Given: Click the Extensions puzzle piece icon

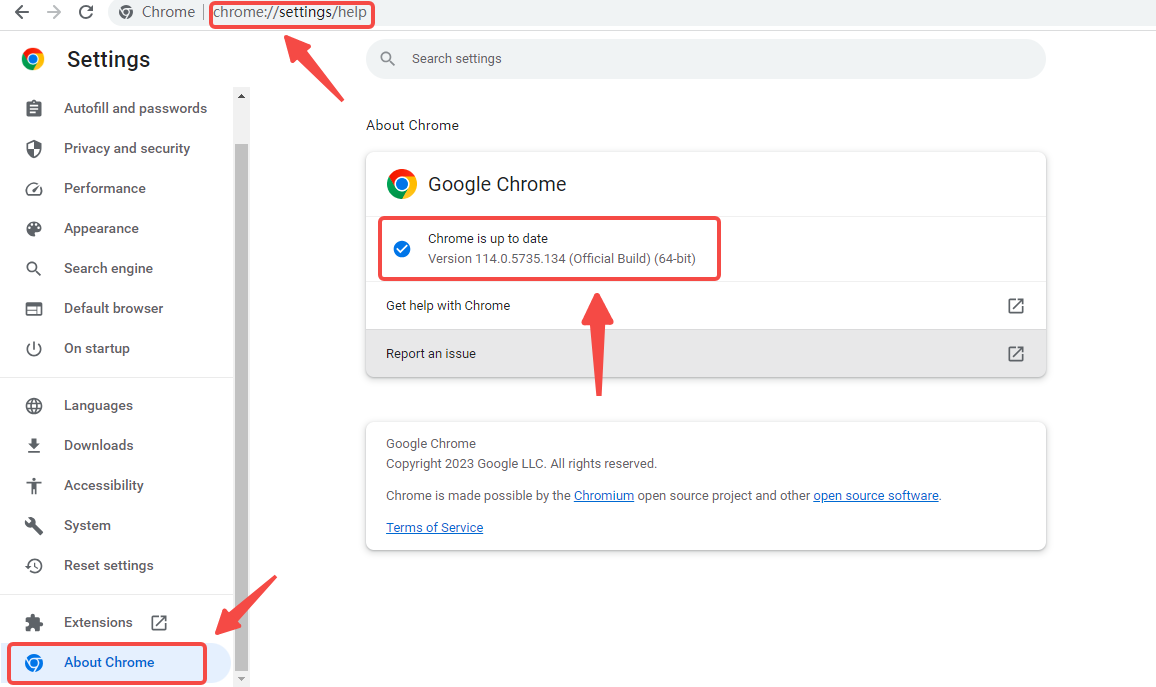Looking at the screenshot, I should pyautogui.click(x=34, y=622).
